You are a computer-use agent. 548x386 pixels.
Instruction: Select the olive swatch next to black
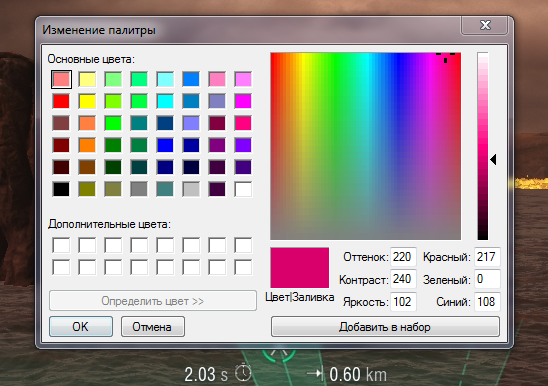click(x=87, y=189)
